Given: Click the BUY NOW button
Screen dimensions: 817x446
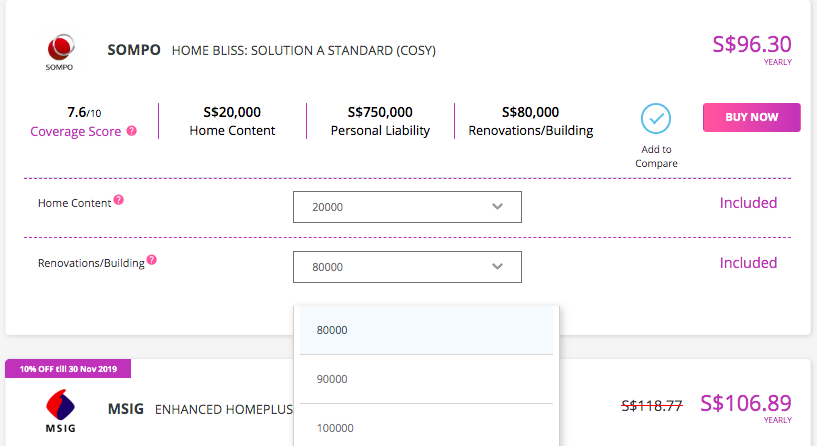Looking at the screenshot, I should coord(751,117).
